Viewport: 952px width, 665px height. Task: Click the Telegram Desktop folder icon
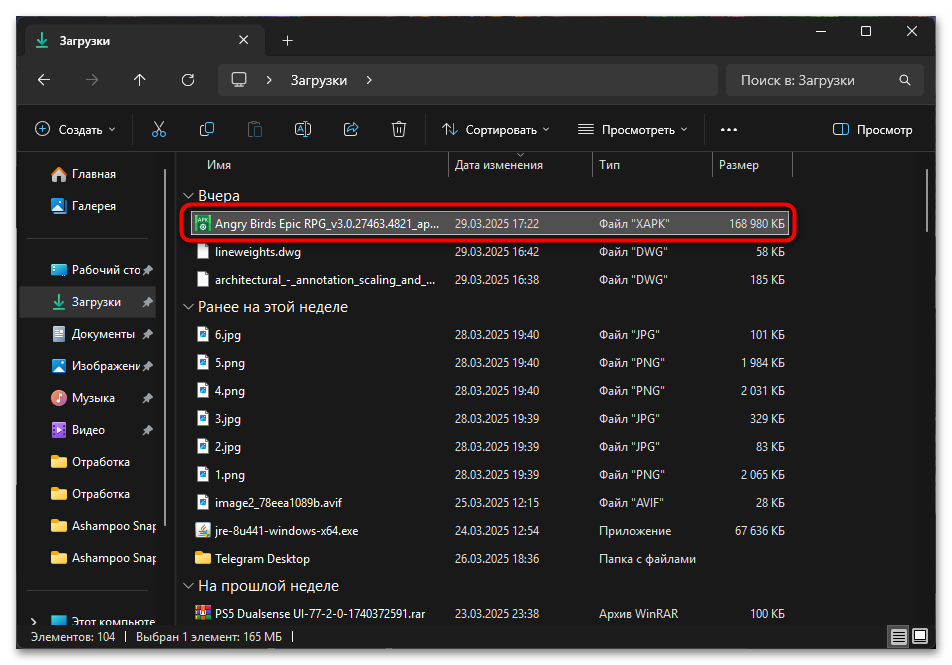(x=203, y=559)
